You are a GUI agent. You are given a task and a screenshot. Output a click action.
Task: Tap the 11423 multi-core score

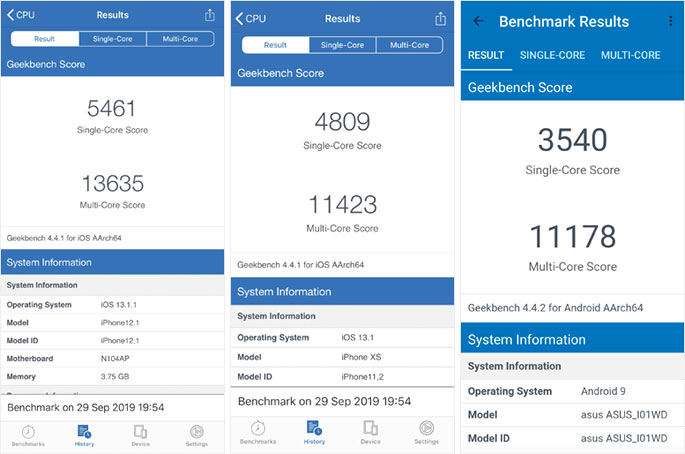click(342, 204)
